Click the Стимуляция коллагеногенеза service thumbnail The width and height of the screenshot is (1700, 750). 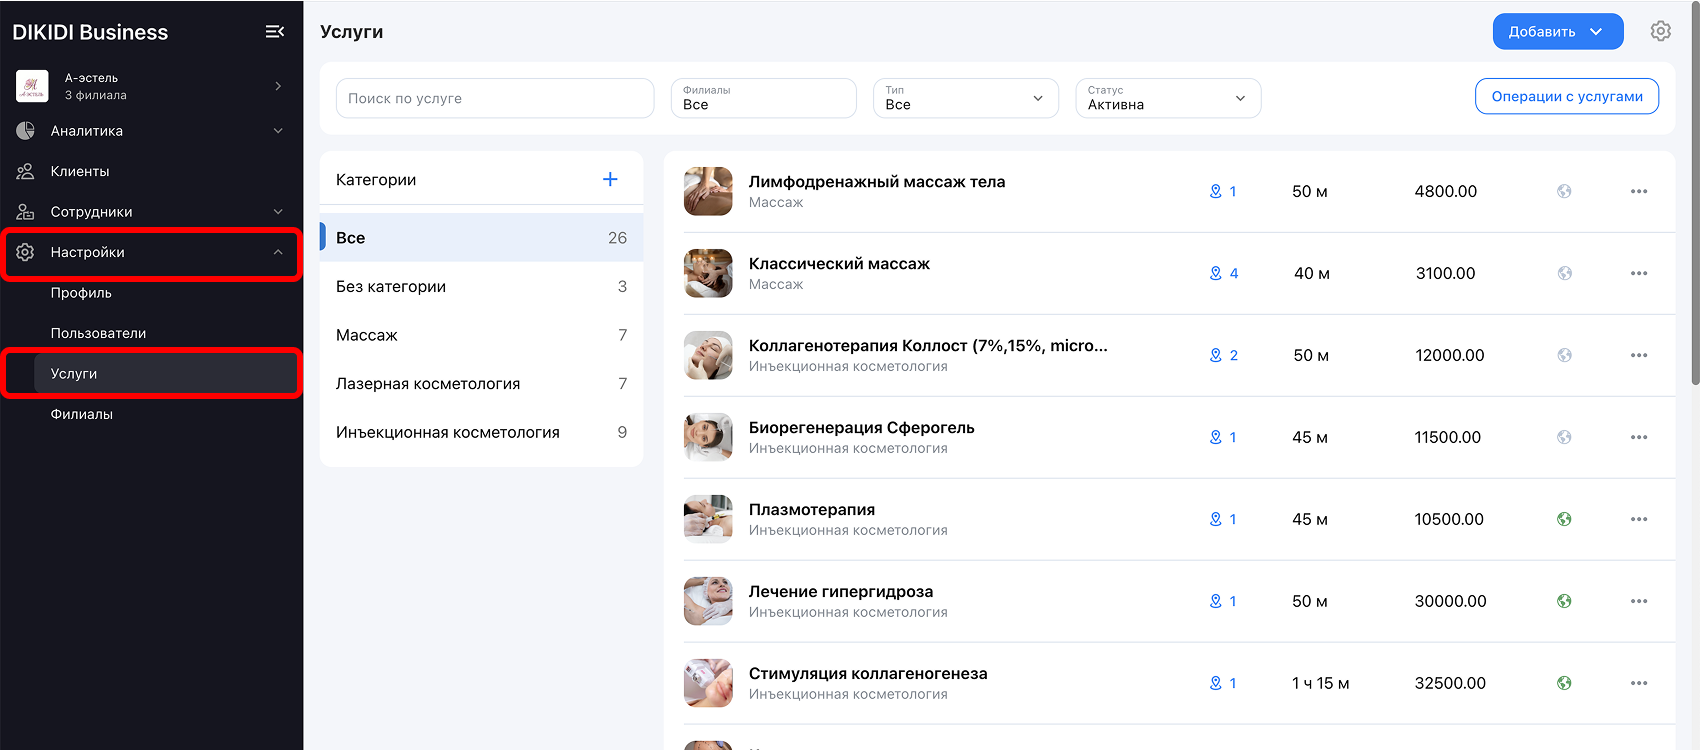(x=708, y=683)
